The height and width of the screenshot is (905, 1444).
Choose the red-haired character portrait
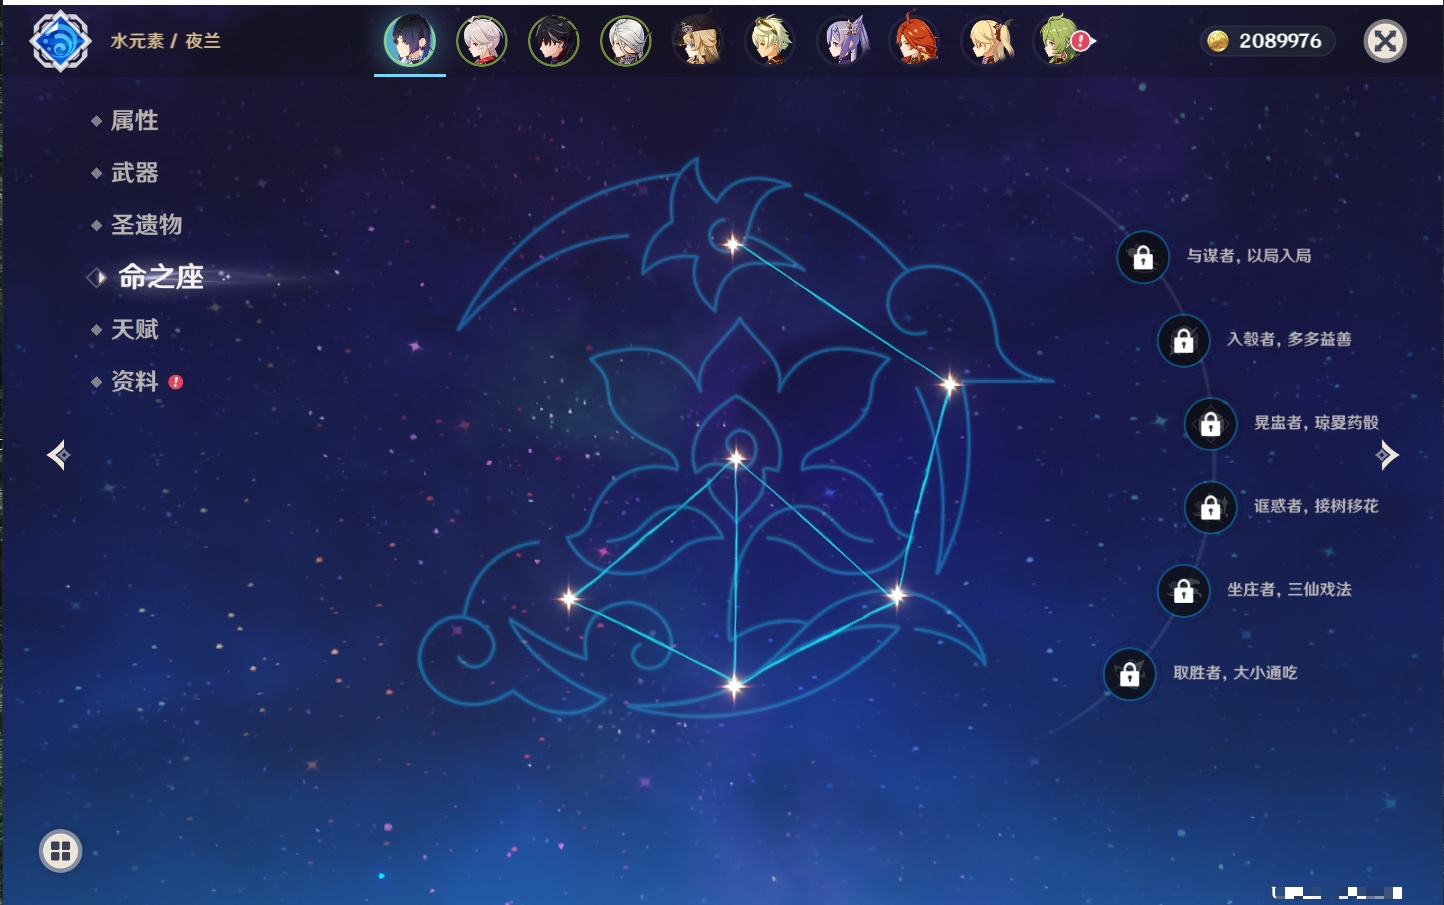(916, 41)
